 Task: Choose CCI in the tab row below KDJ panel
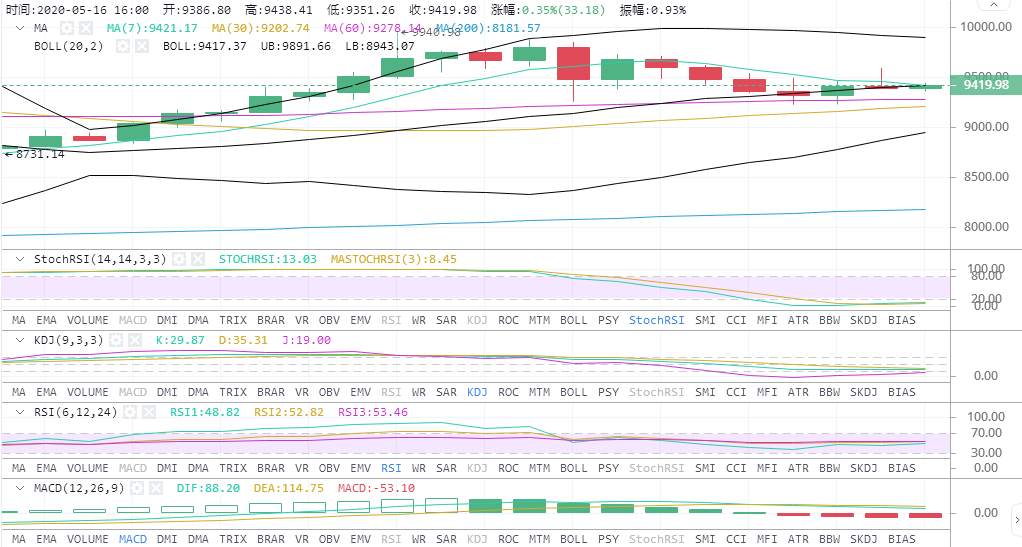pos(736,392)
